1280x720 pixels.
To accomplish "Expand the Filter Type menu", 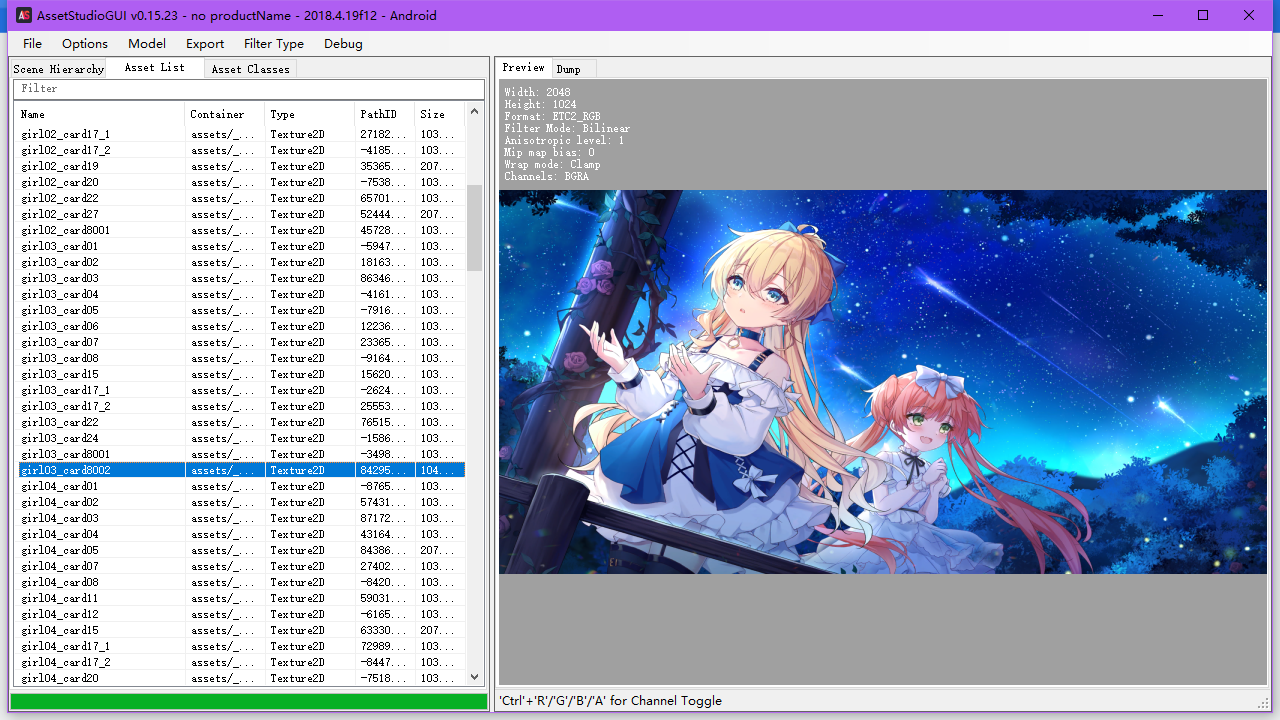I will tap(274, 43).
